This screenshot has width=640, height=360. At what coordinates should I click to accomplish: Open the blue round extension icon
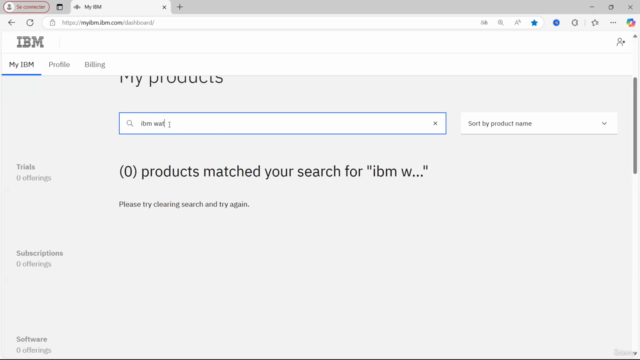(556, 22)
